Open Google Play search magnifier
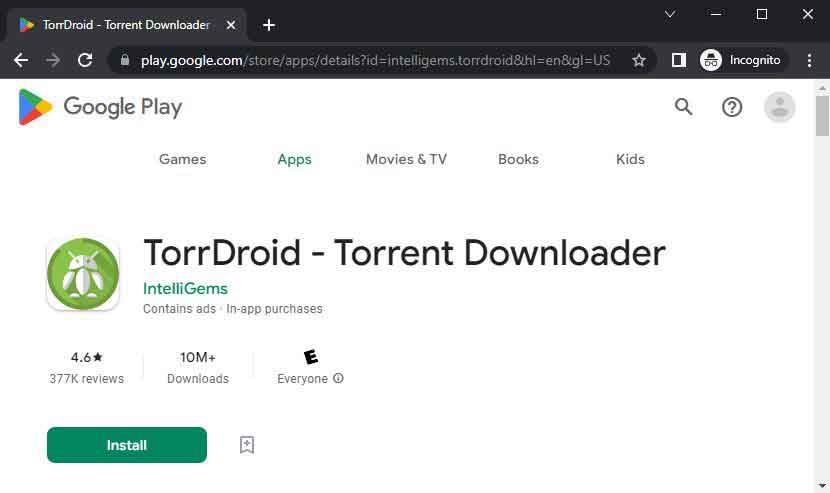 [x=683, y=107]
